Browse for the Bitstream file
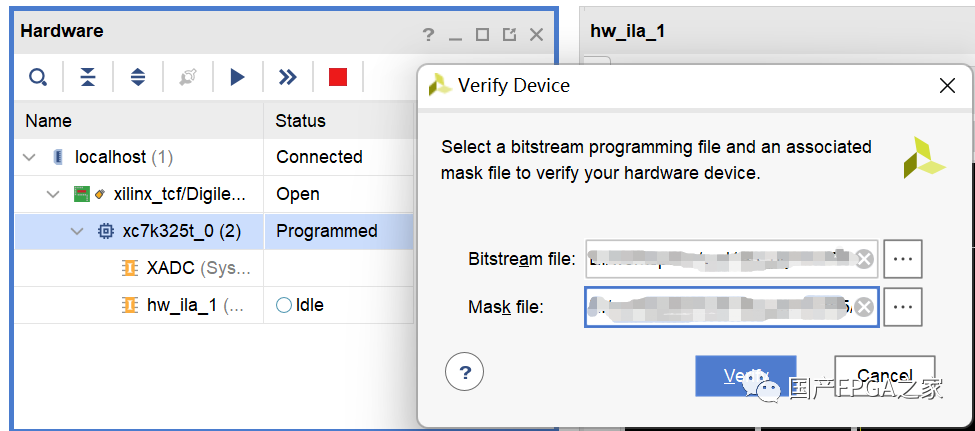 point(903,259)
